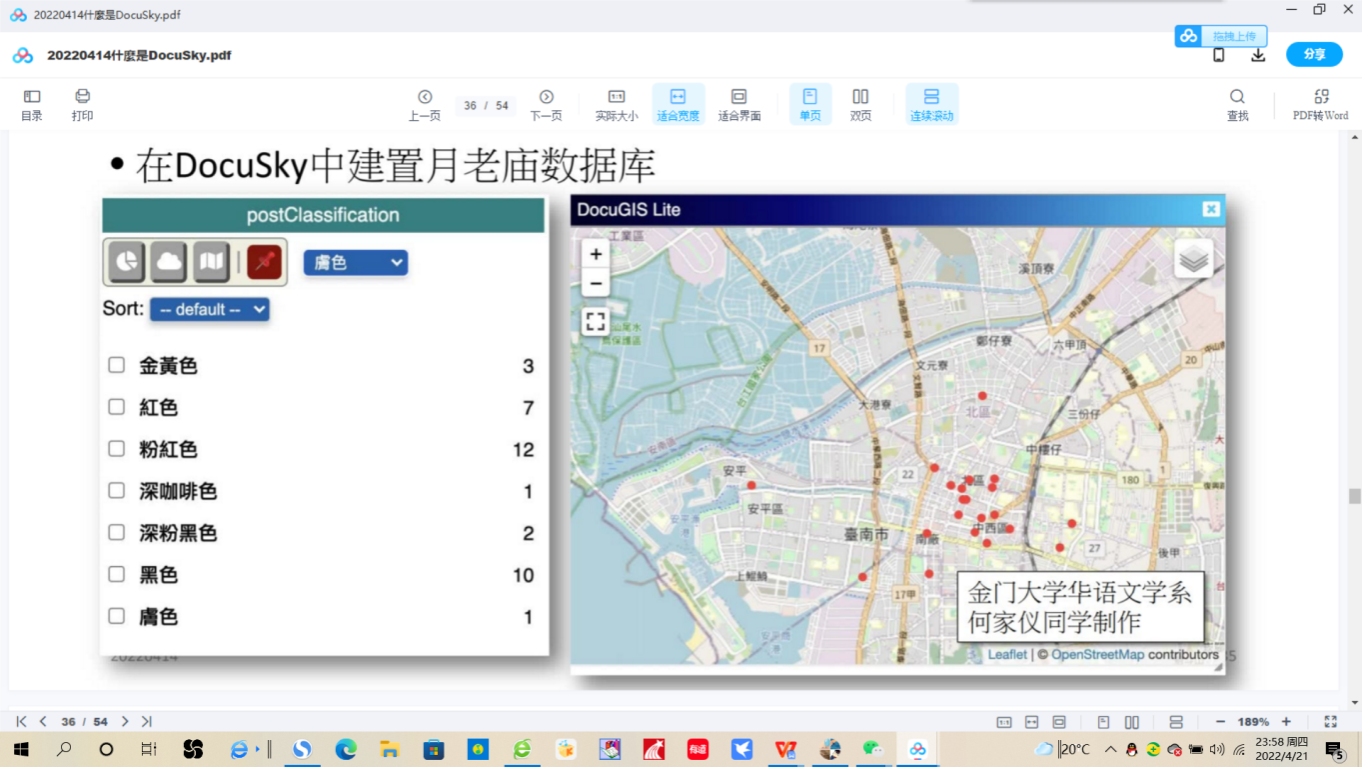Viewport: 1362px width, 767px height.
Task: Expand the Sort default dropdown
Action: (209, 310)
